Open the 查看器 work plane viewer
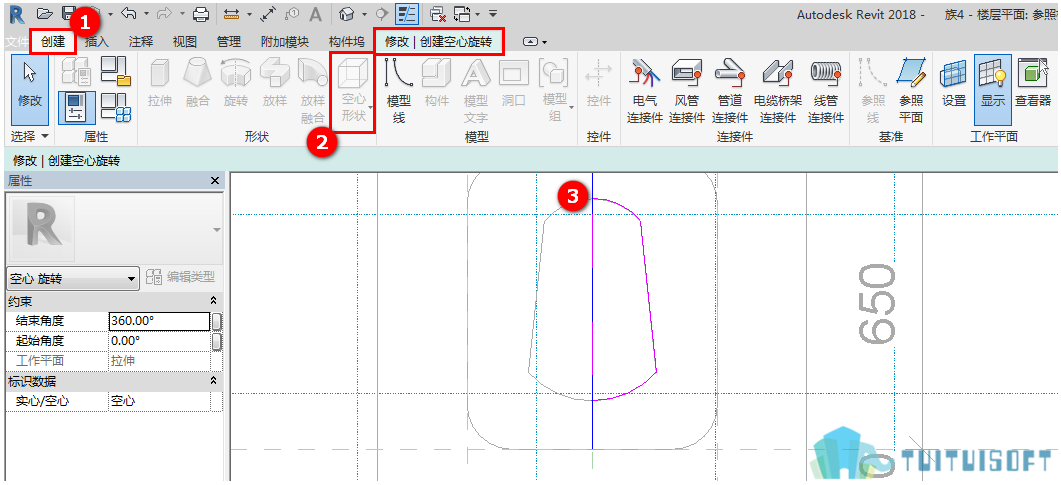 coord(1033,83)
